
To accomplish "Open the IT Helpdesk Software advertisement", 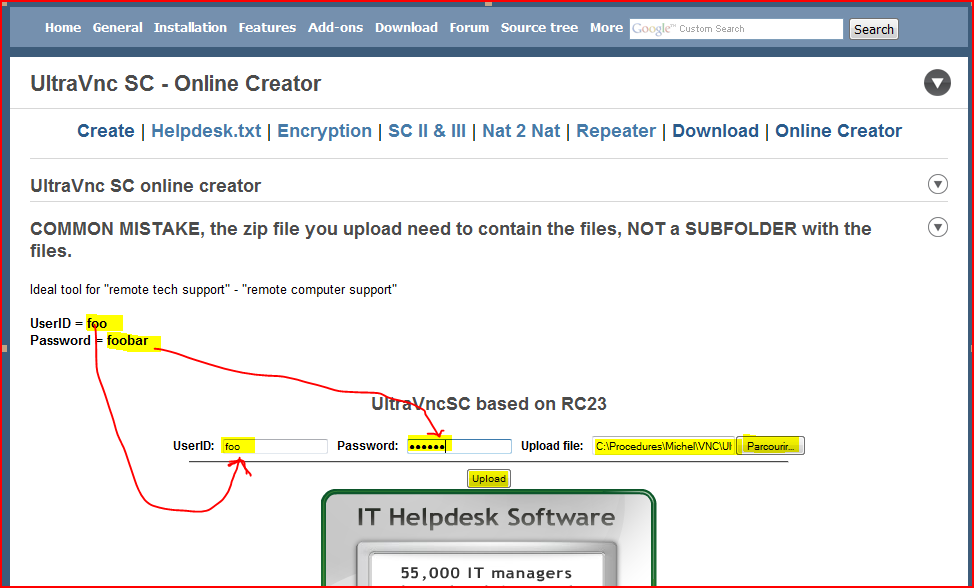I will (x=488, y=538).
